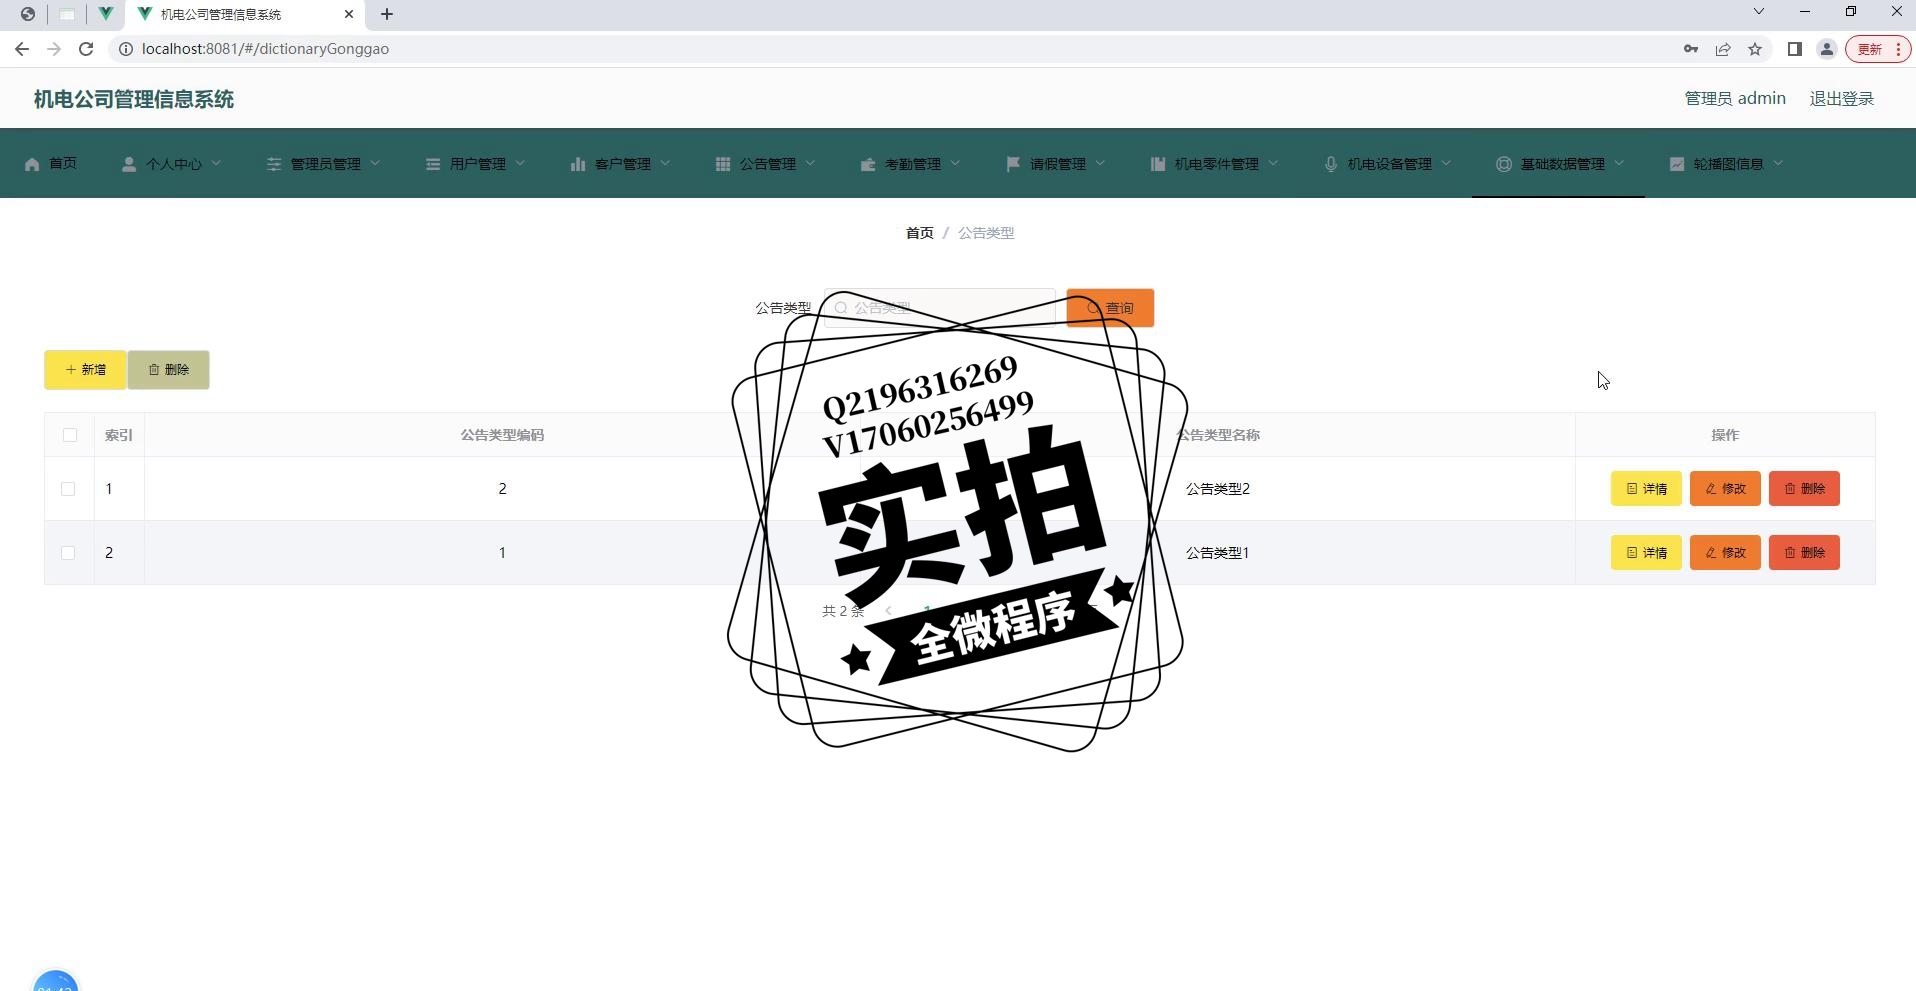The width and height of the screenshot is (1916, 991).
Task: Expand the 基础数据管理 dropdown arrow
Action: pos(1619,164)
